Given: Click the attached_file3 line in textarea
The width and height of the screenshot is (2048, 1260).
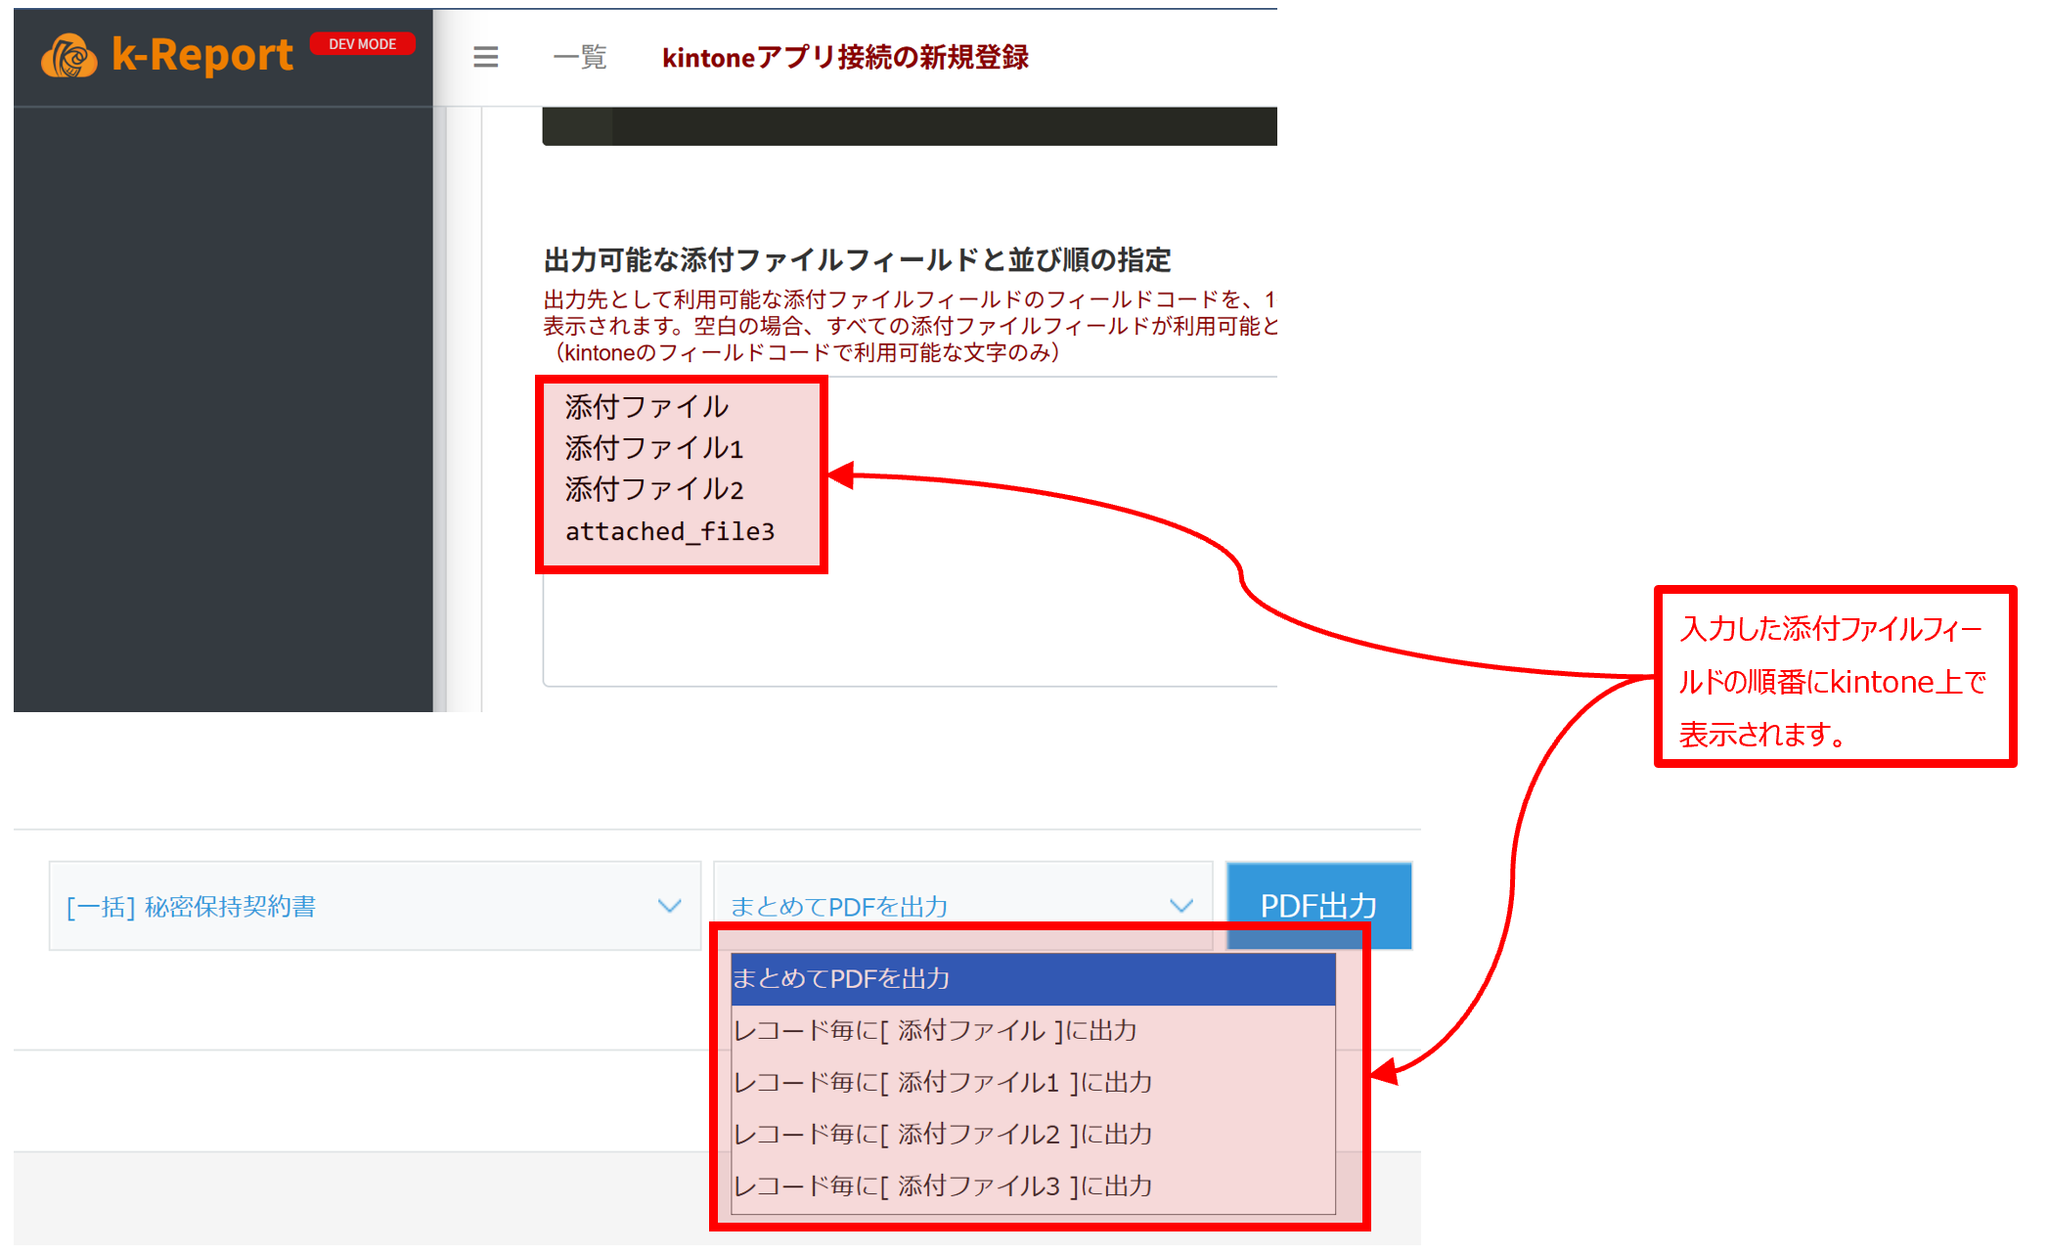Looking at the screenshot, I should 669,531.
